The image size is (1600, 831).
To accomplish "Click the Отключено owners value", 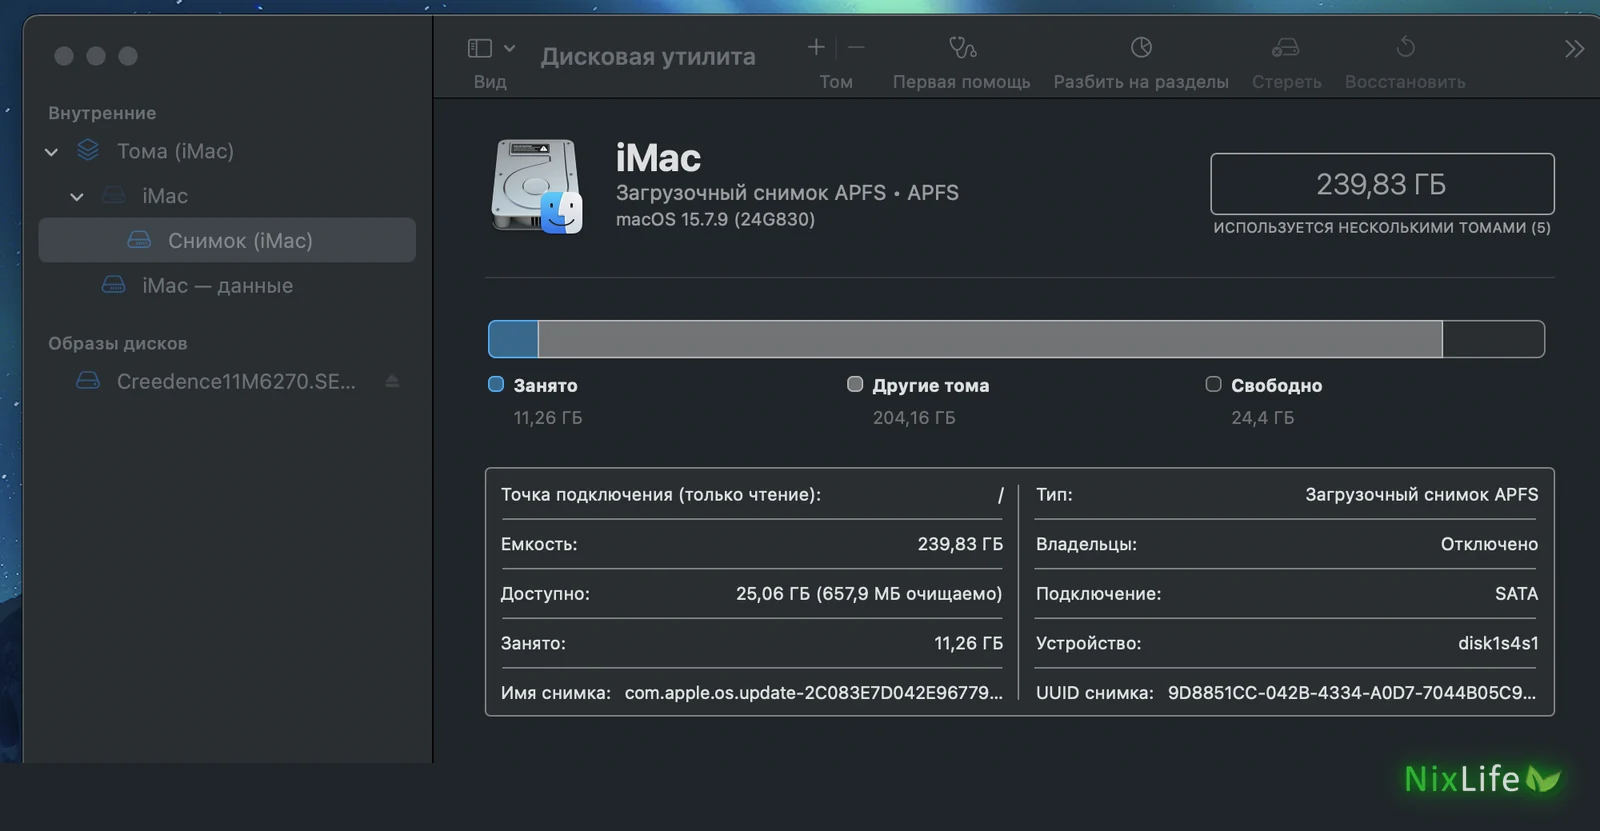I will click(x=1489, y=544).
